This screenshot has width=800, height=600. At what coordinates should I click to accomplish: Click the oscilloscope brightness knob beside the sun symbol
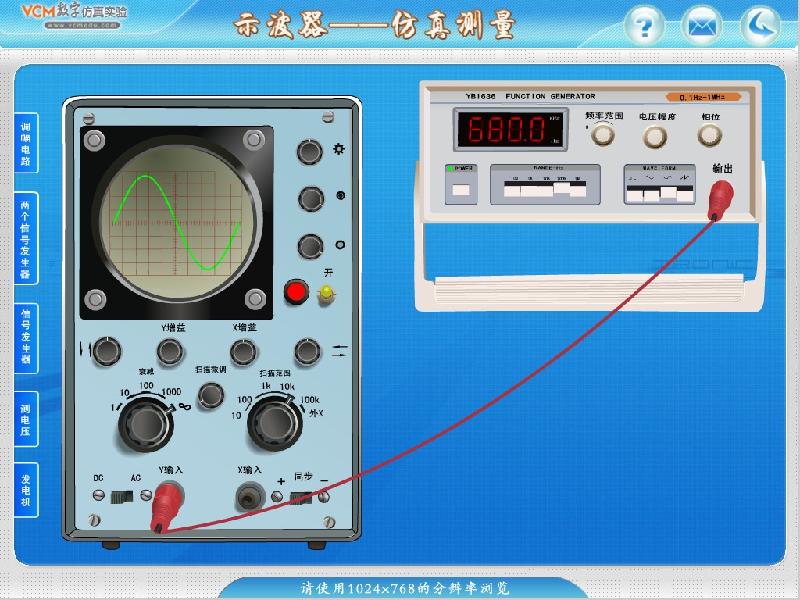point(311,151)
